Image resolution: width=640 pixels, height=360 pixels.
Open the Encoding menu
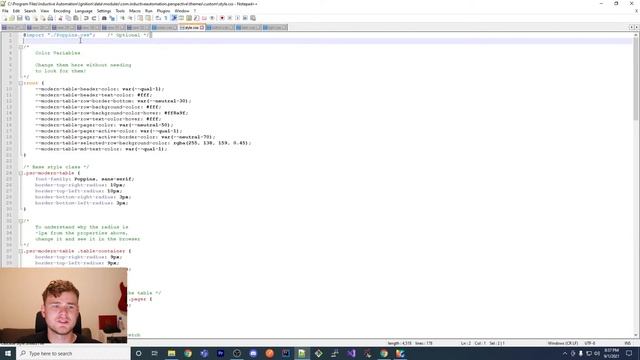click(62, 11)
